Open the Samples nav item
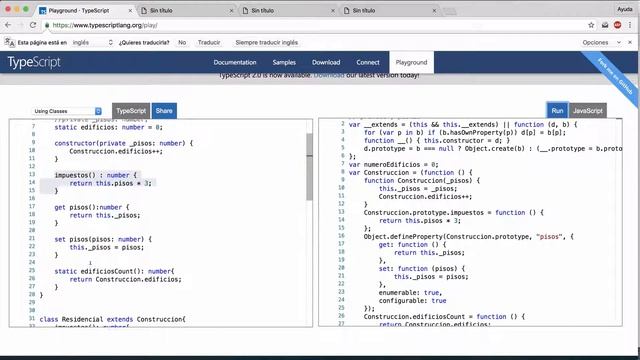 tap(284, 62)
